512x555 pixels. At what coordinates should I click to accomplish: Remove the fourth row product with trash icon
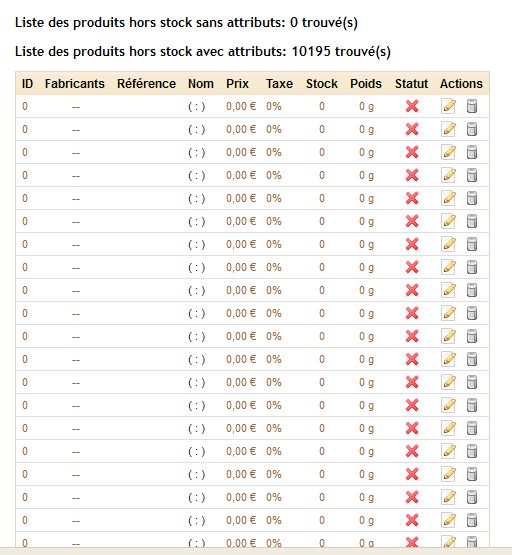coord(472,175)
